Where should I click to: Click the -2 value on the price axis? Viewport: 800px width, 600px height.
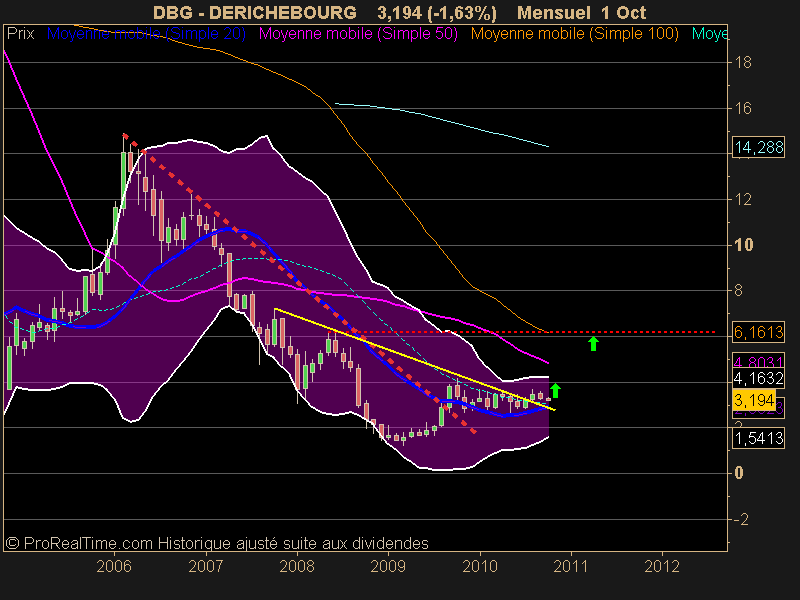click(741, 519)
